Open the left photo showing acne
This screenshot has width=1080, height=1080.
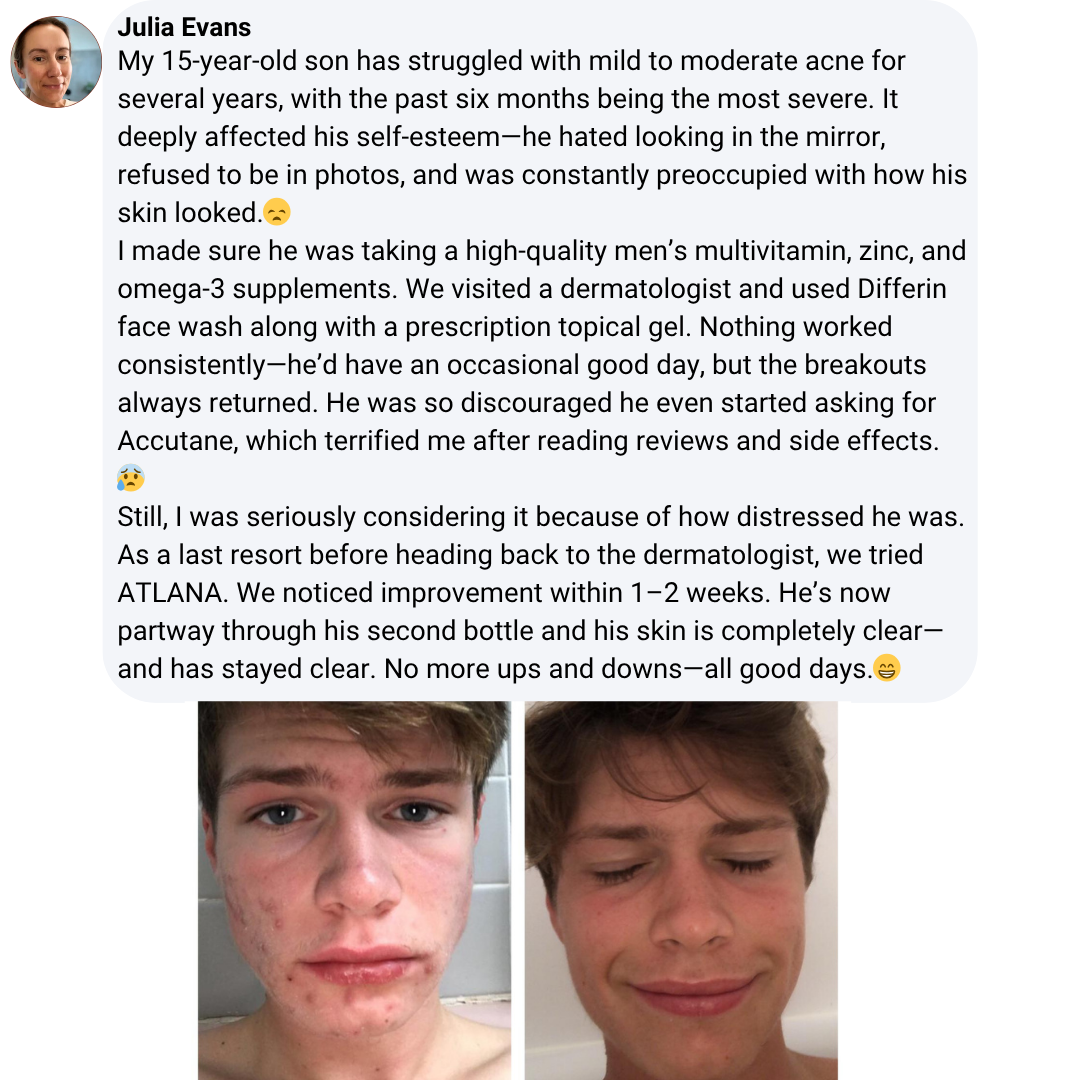[x=354, y=890]
